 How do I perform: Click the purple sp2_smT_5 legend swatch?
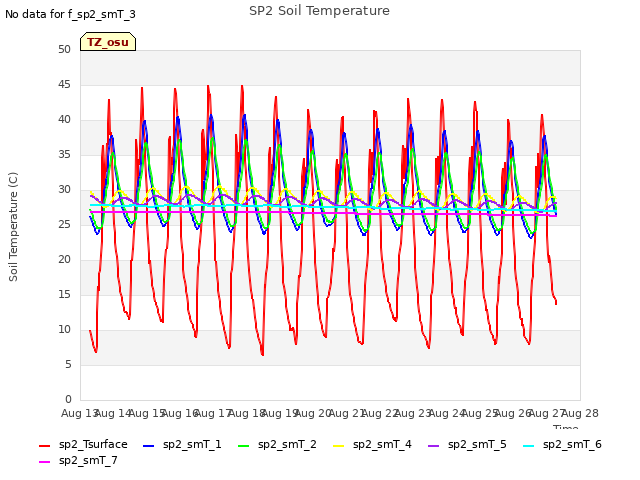[433, 446]
